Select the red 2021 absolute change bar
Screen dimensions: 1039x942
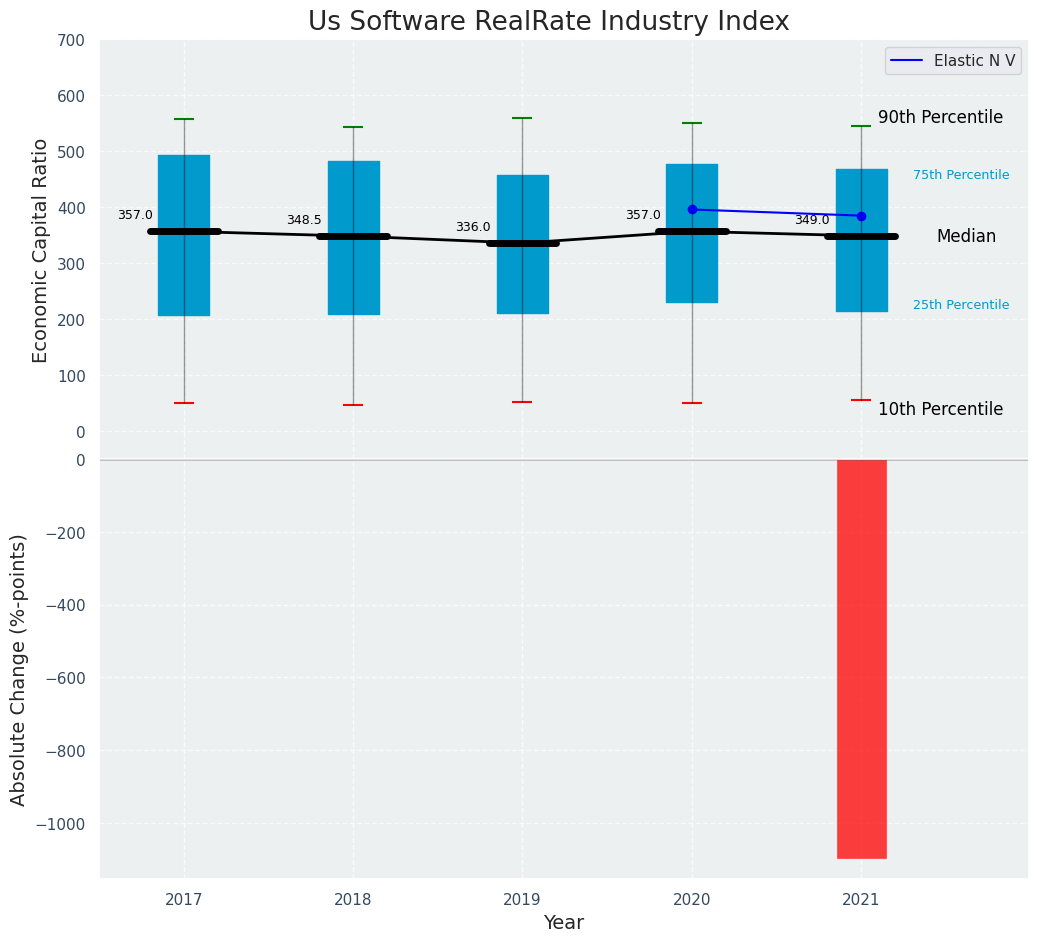click(861, 659)
